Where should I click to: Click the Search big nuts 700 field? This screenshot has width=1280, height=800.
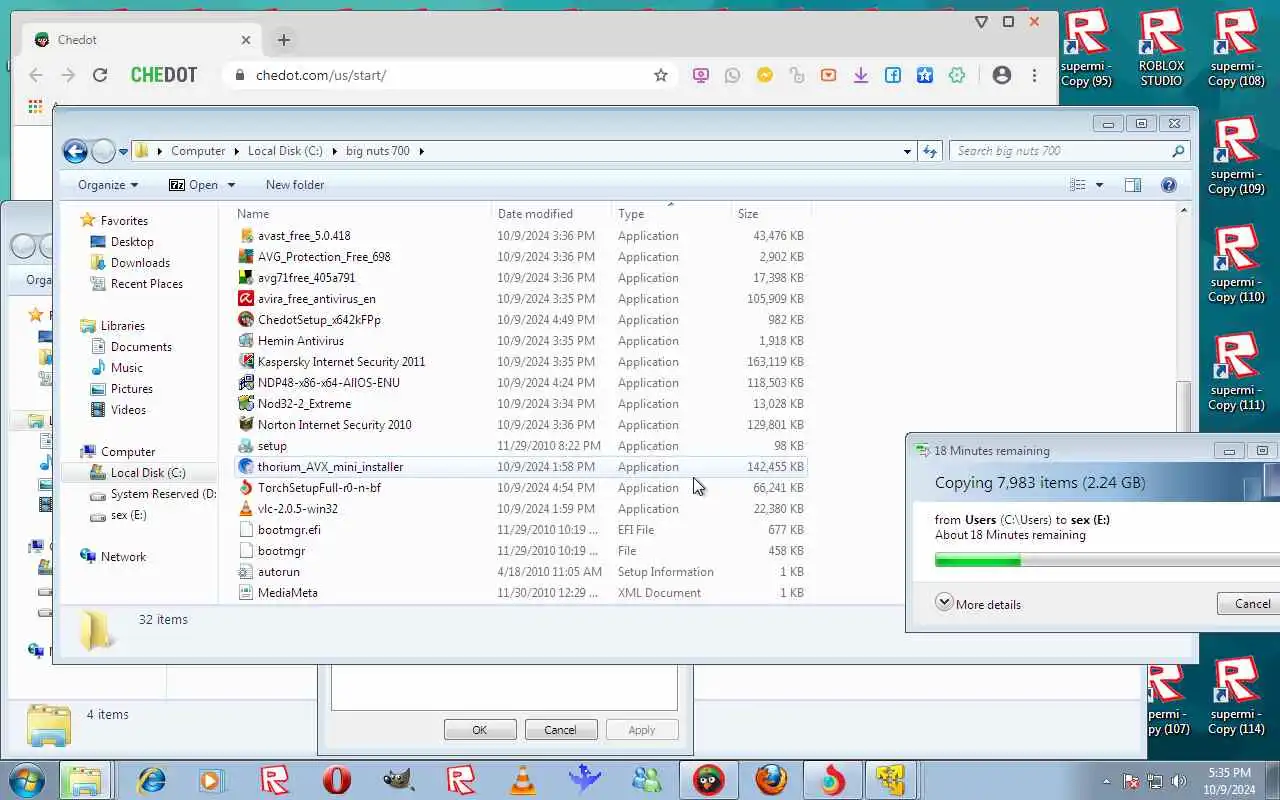1068,151
